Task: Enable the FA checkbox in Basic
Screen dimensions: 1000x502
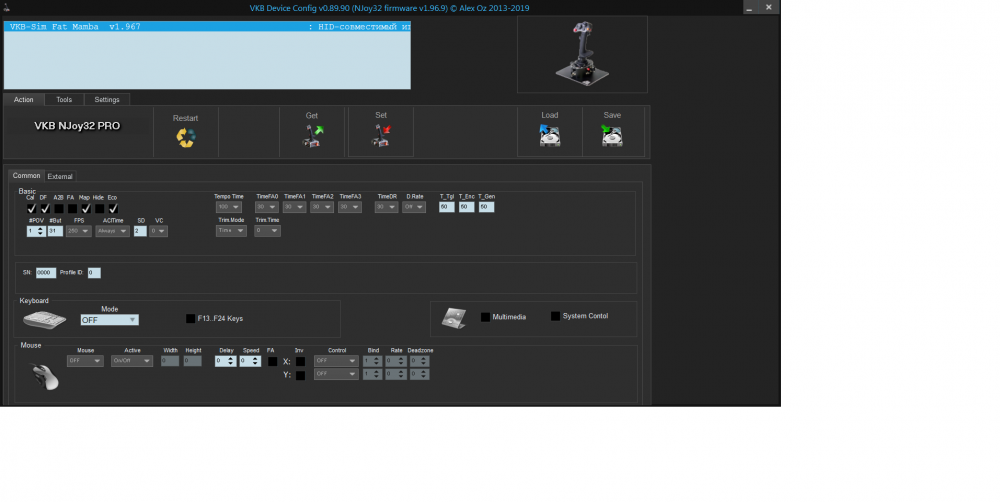Action: tap(72, 209)
